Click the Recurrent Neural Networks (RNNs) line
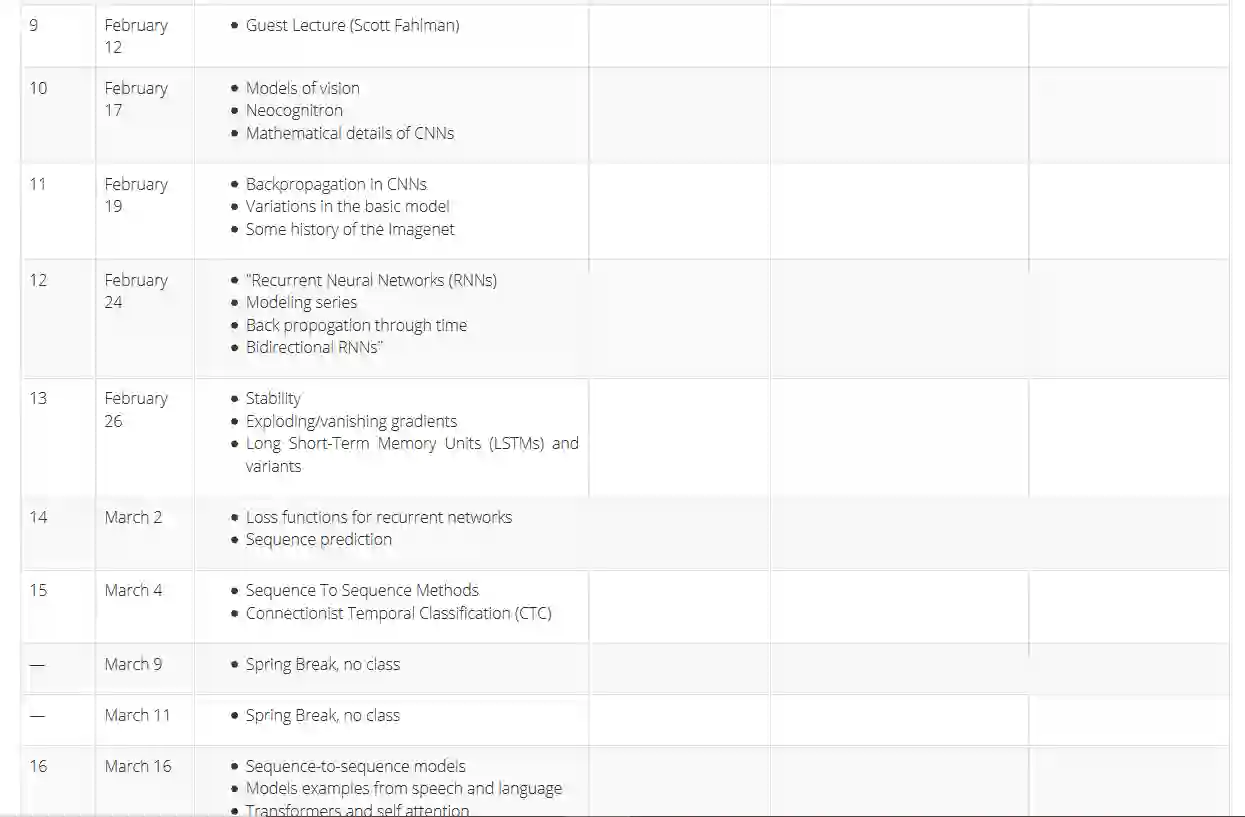Image resolution: width=1245 pixels, height=817 pixels. click(371, 280)
